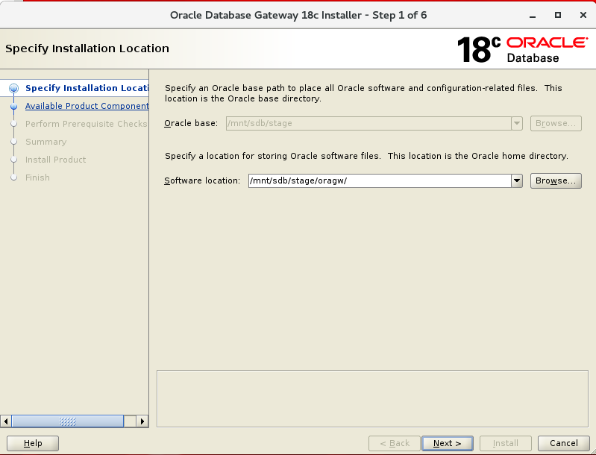596x455 pixels.
Task: Click the disabled Browse button for Oracle base
Action: (x=556, y=123)
